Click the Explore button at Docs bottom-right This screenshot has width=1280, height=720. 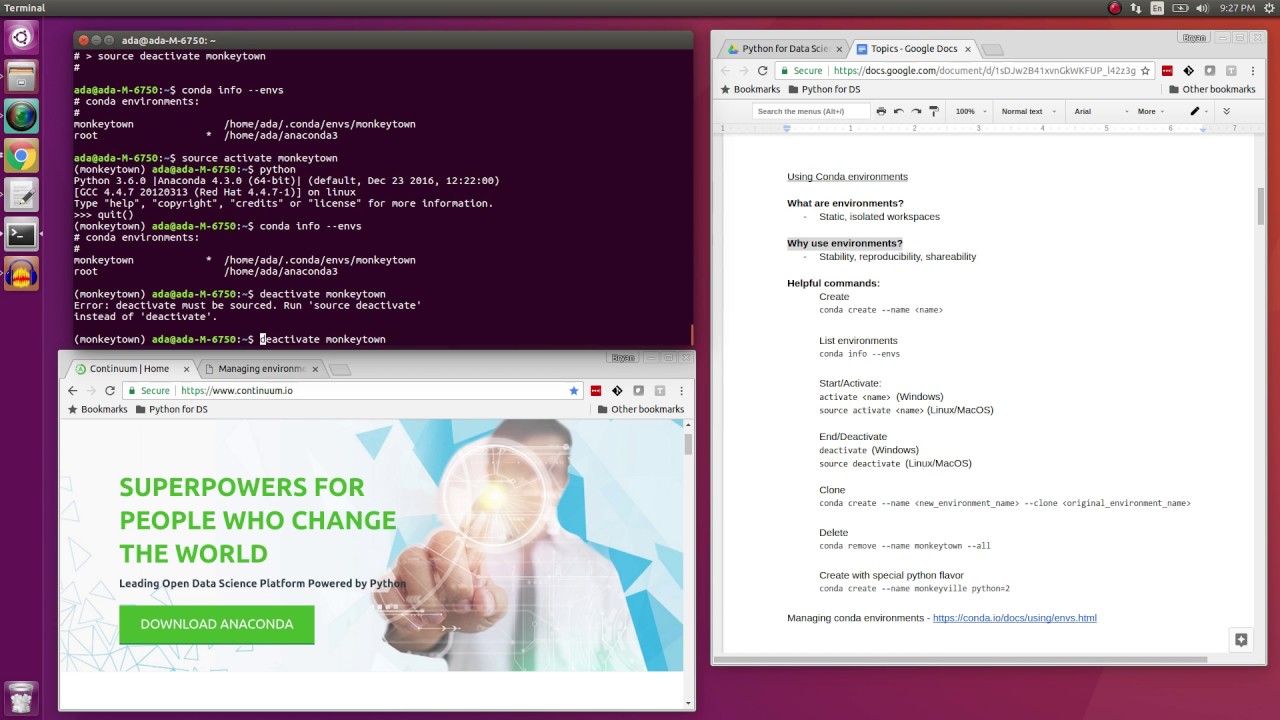(x=1241, y=640)
